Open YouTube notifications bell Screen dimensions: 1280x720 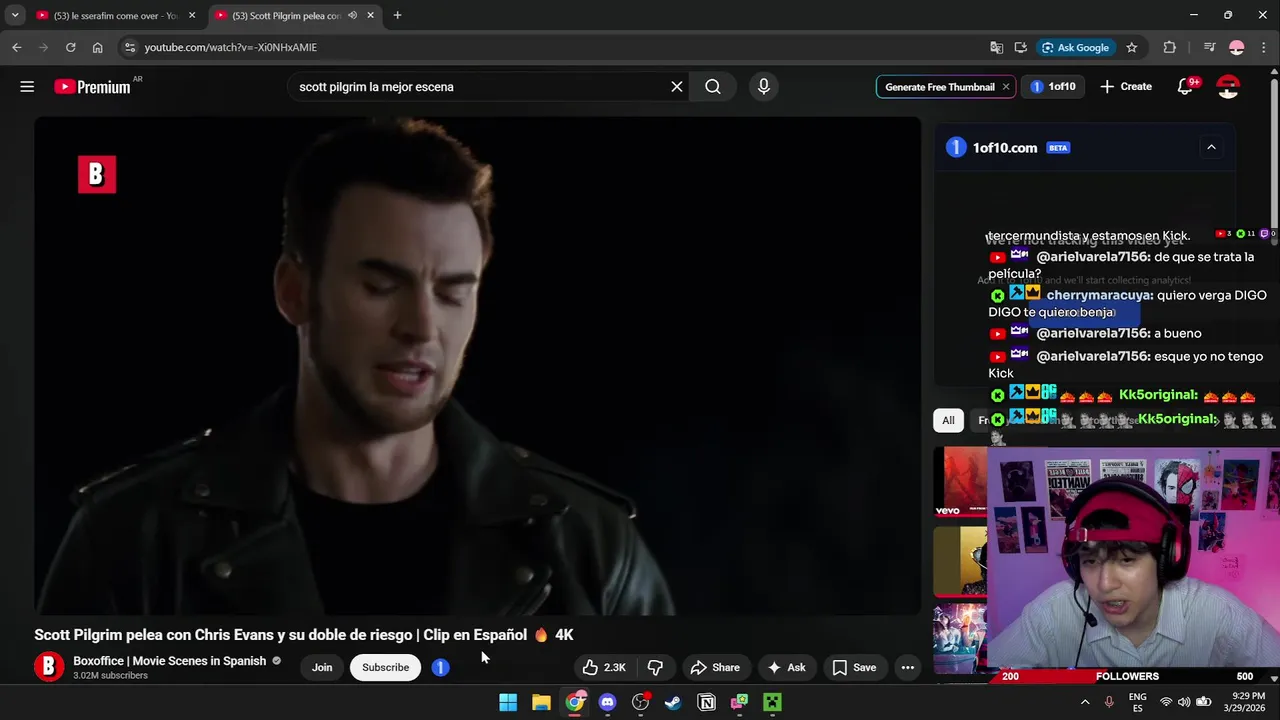[1185, 87]
